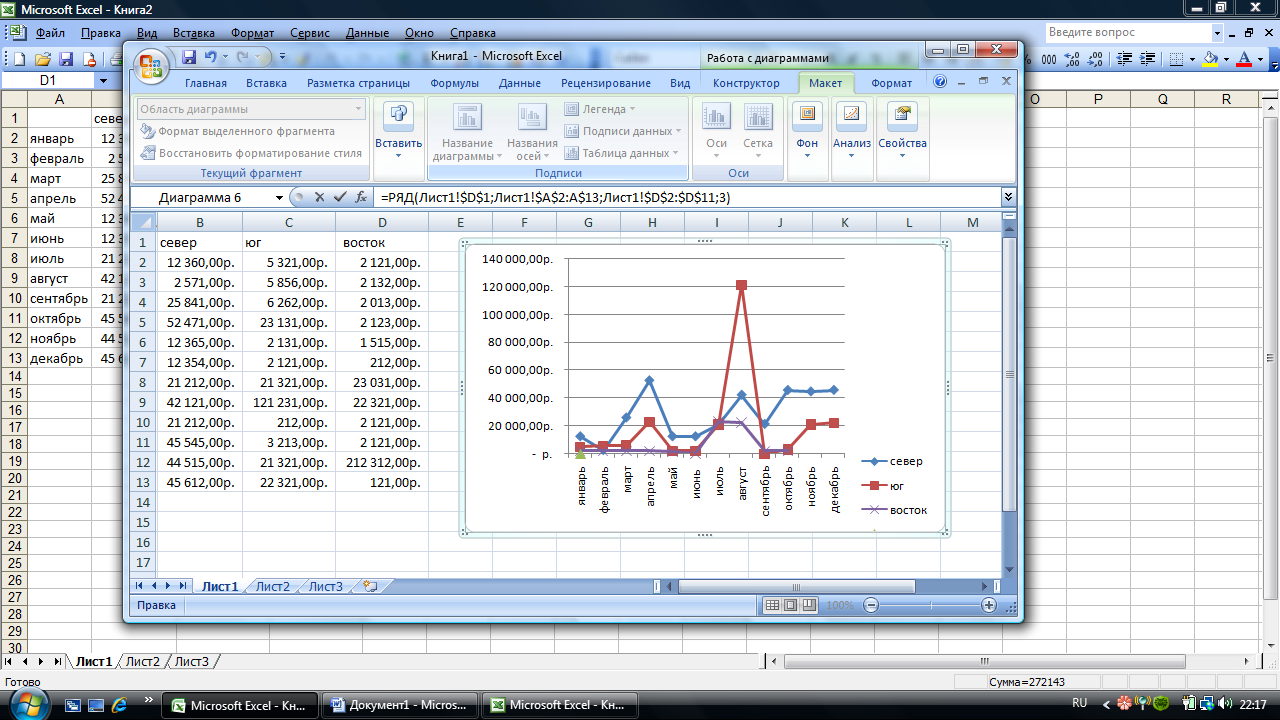Screen dimensions: 1280x720
Task: Open Формат chart tools tab
Action: (x=891, y=83)
